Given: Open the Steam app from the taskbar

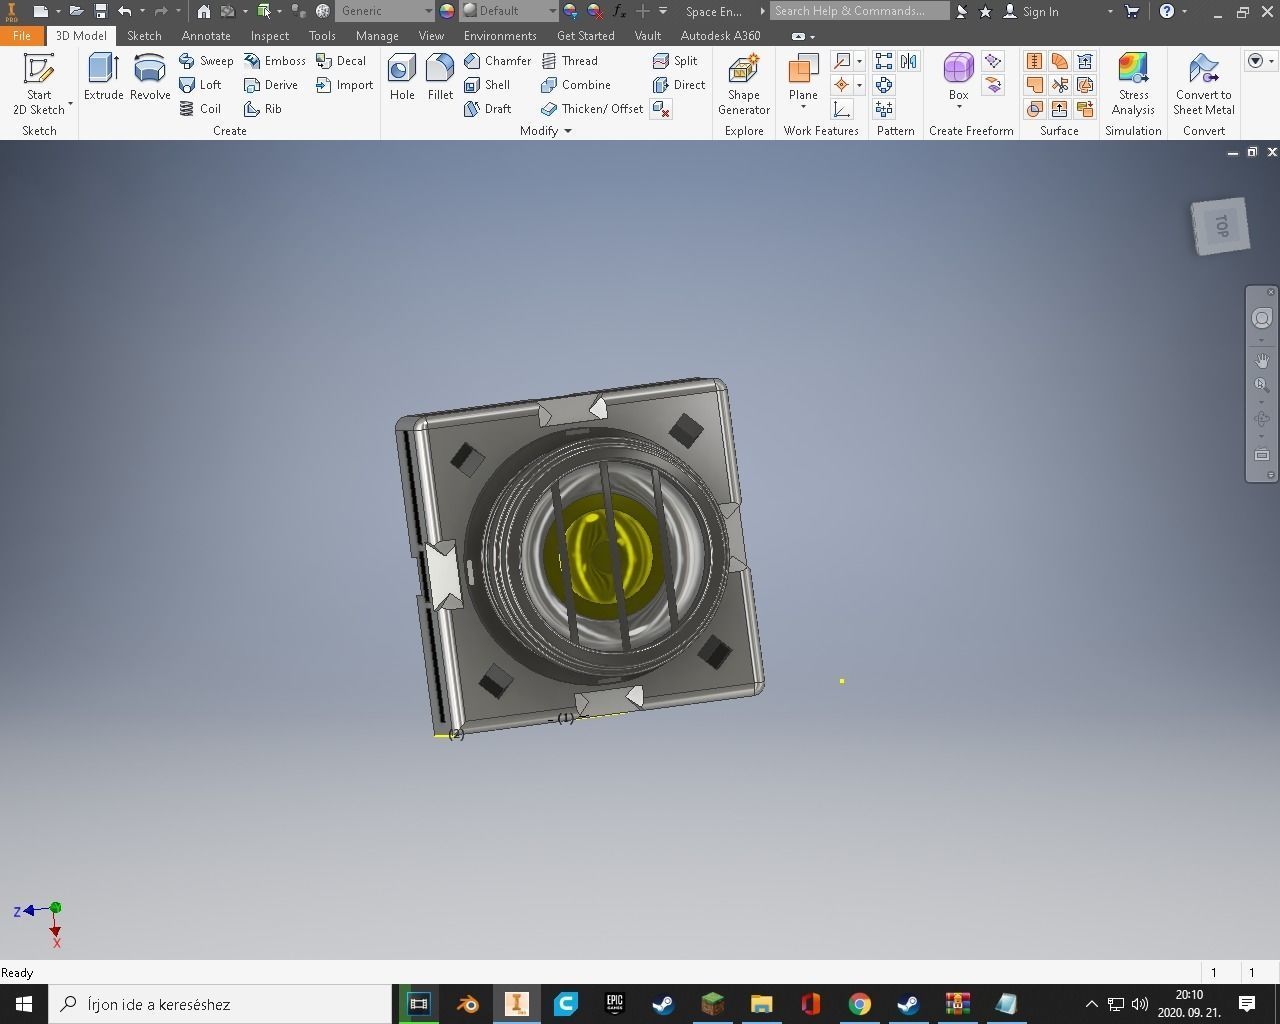Looking at the screenshot, I should pos(663,1003).
